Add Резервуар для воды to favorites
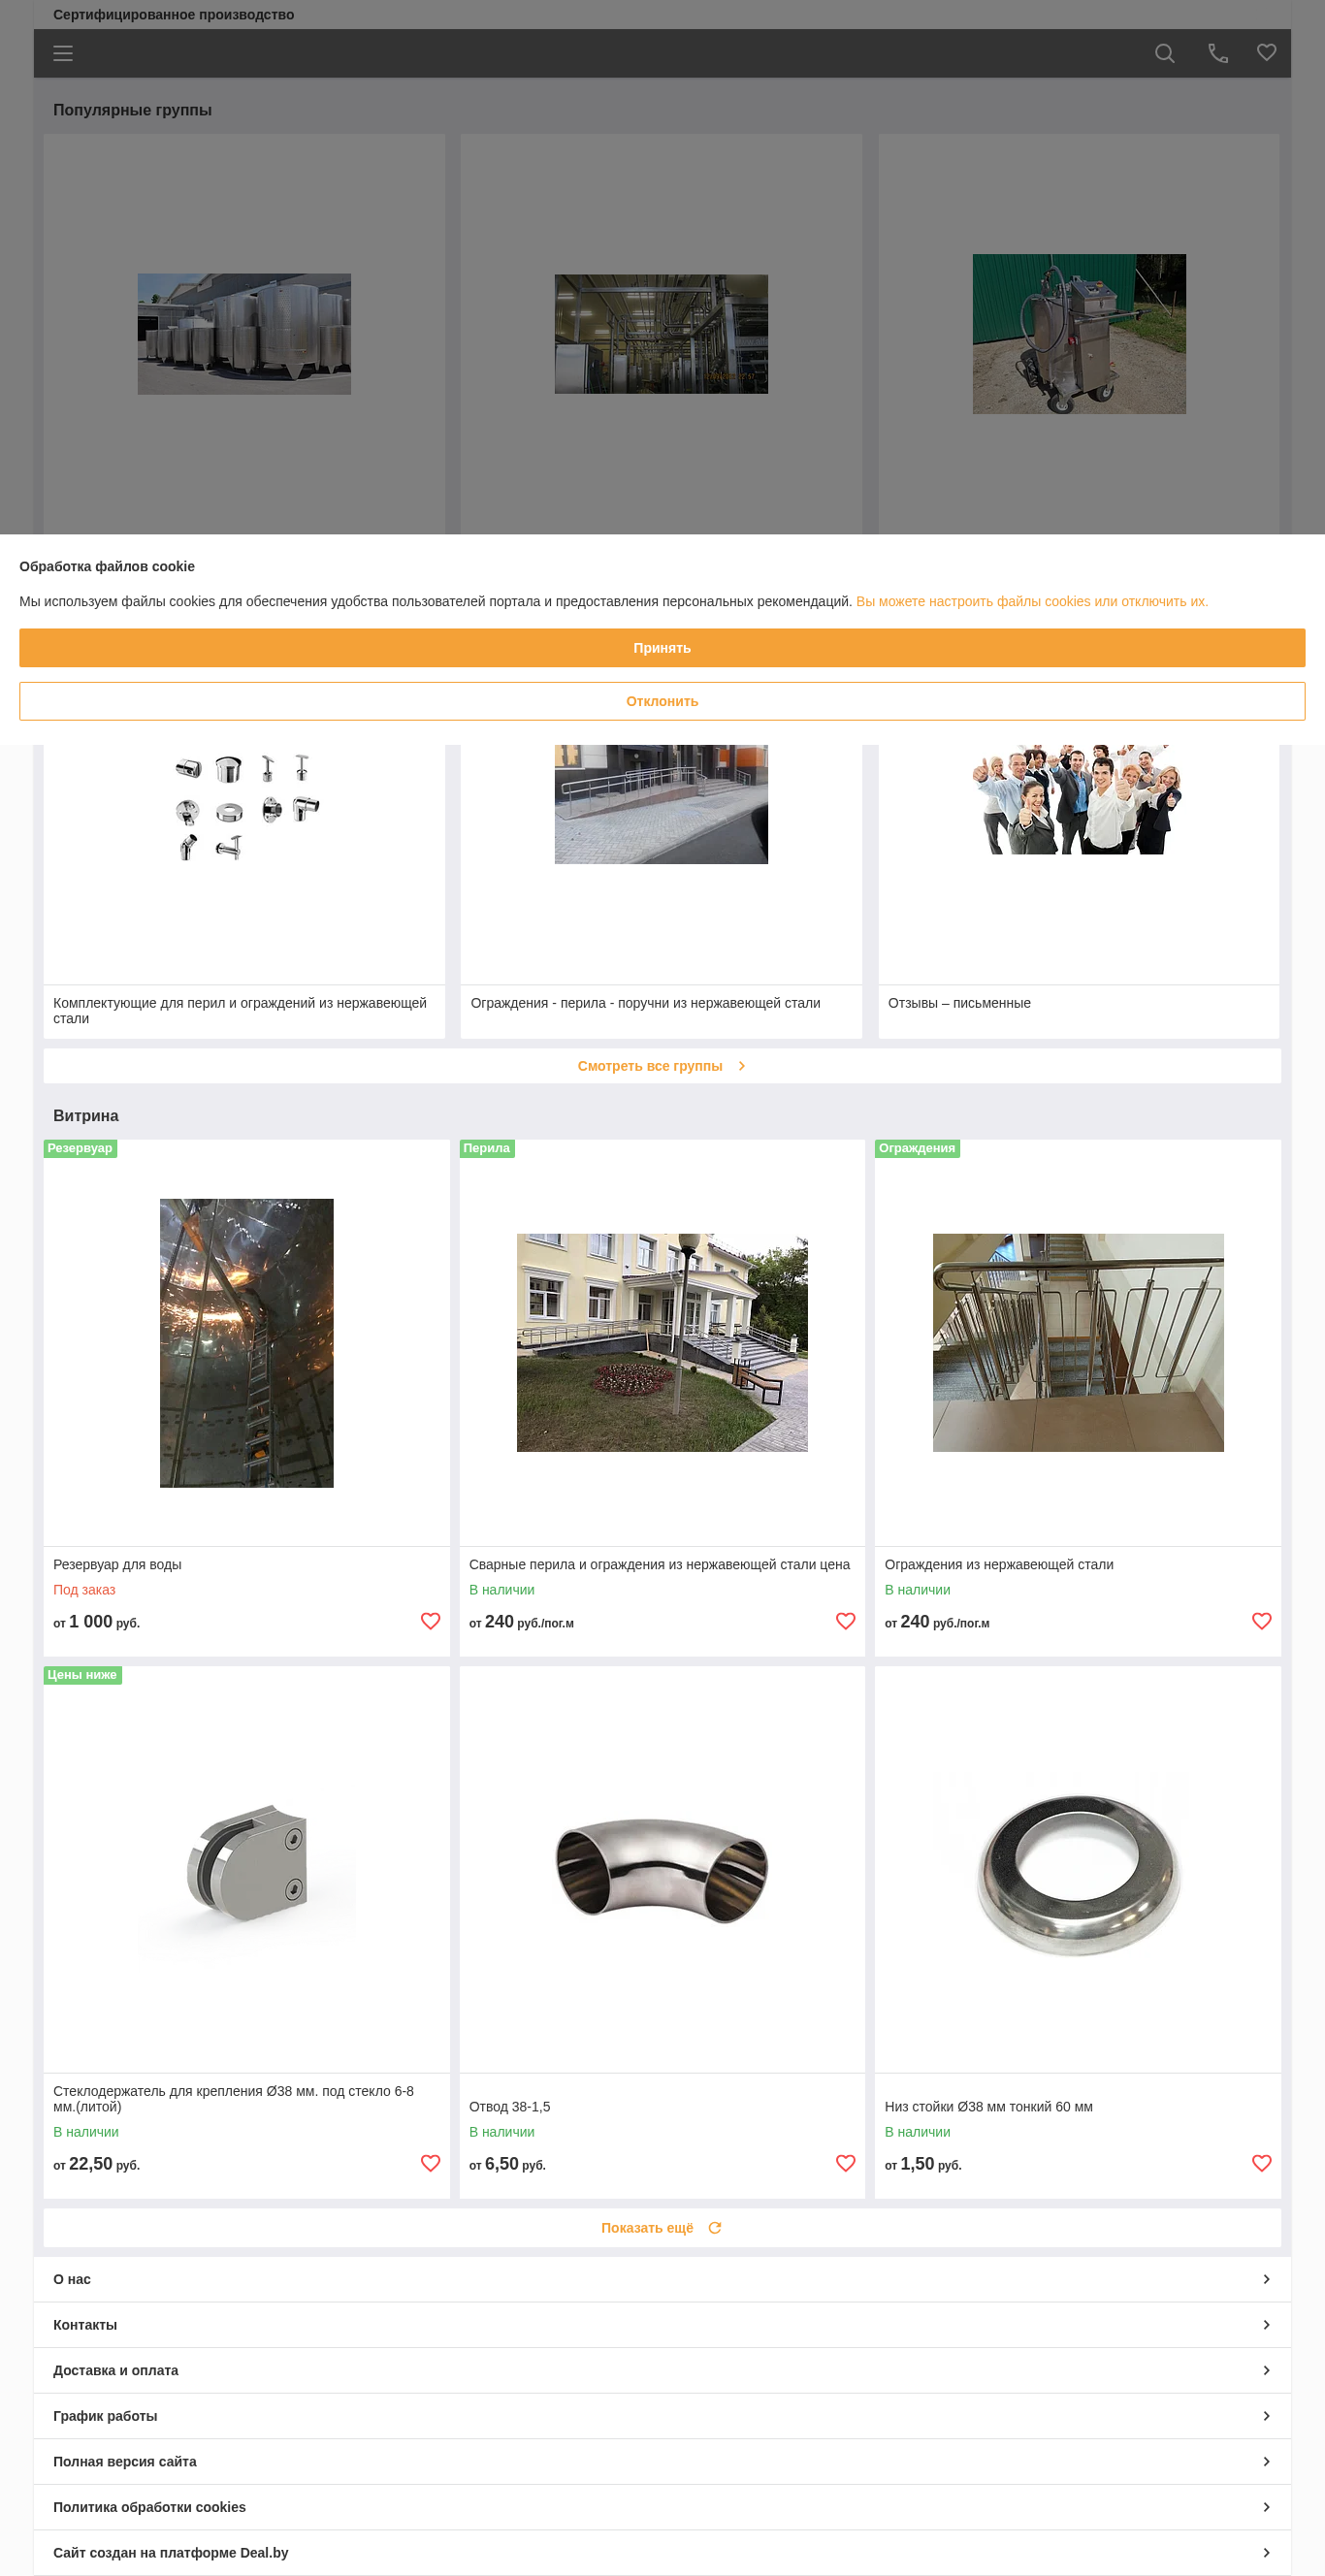The height and width of the screenshot is (2576, 1325). (x=430, y=1621)
